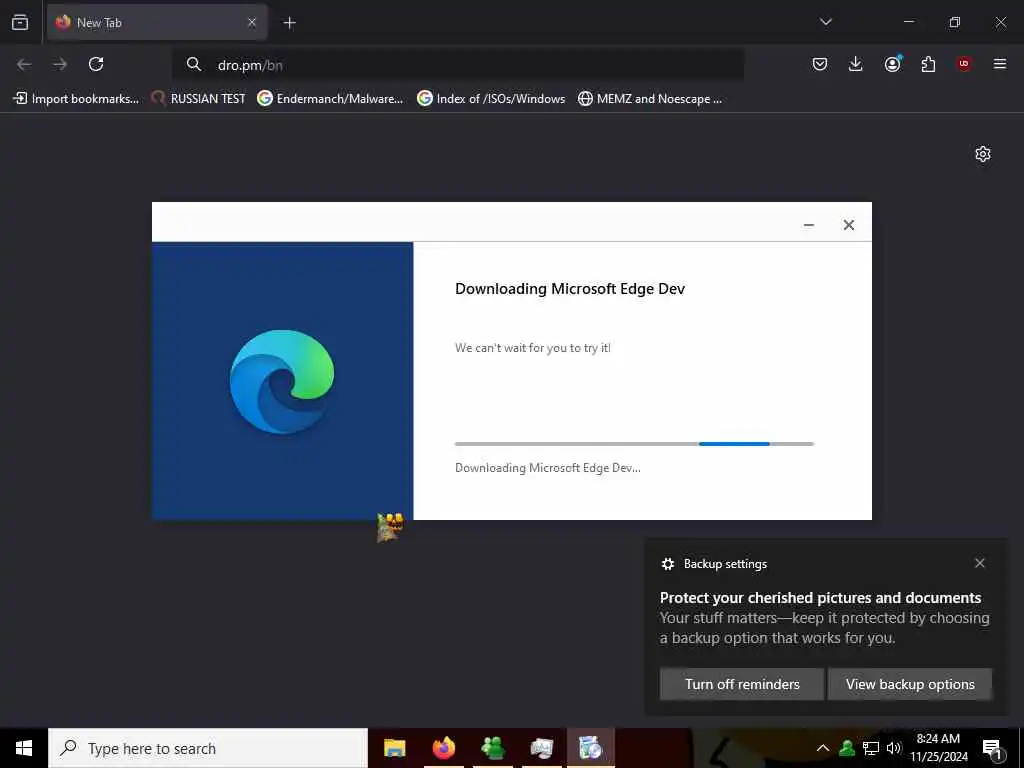Click the green user tray icon
This screenshot has height=768, width=1024.
(847, 748)
